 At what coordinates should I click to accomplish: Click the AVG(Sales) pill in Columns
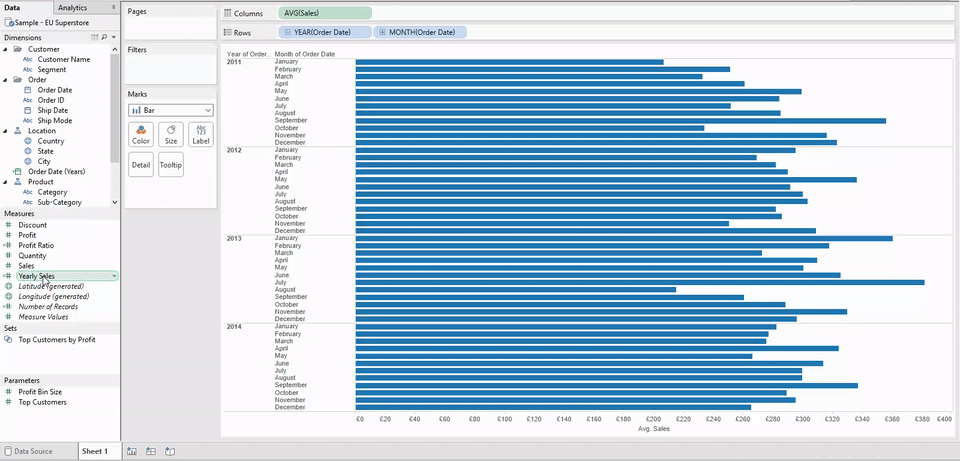point(325,13)
